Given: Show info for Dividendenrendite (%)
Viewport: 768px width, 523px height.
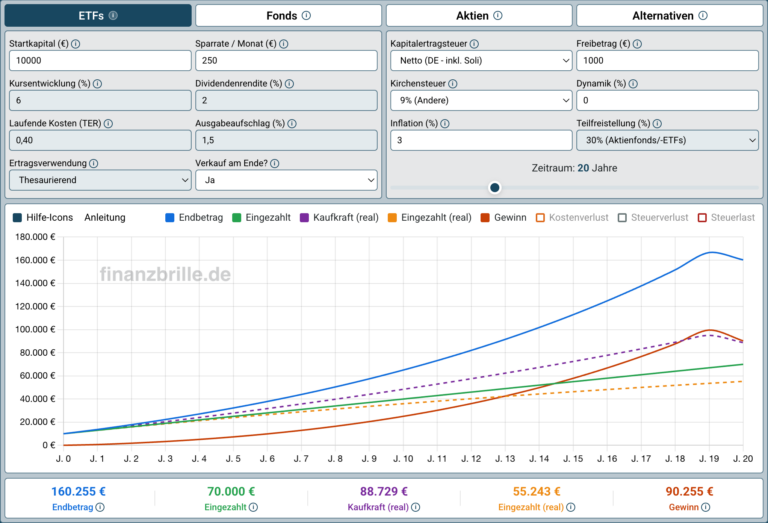Looking at the screenshot, I should (x=289, y=84).
